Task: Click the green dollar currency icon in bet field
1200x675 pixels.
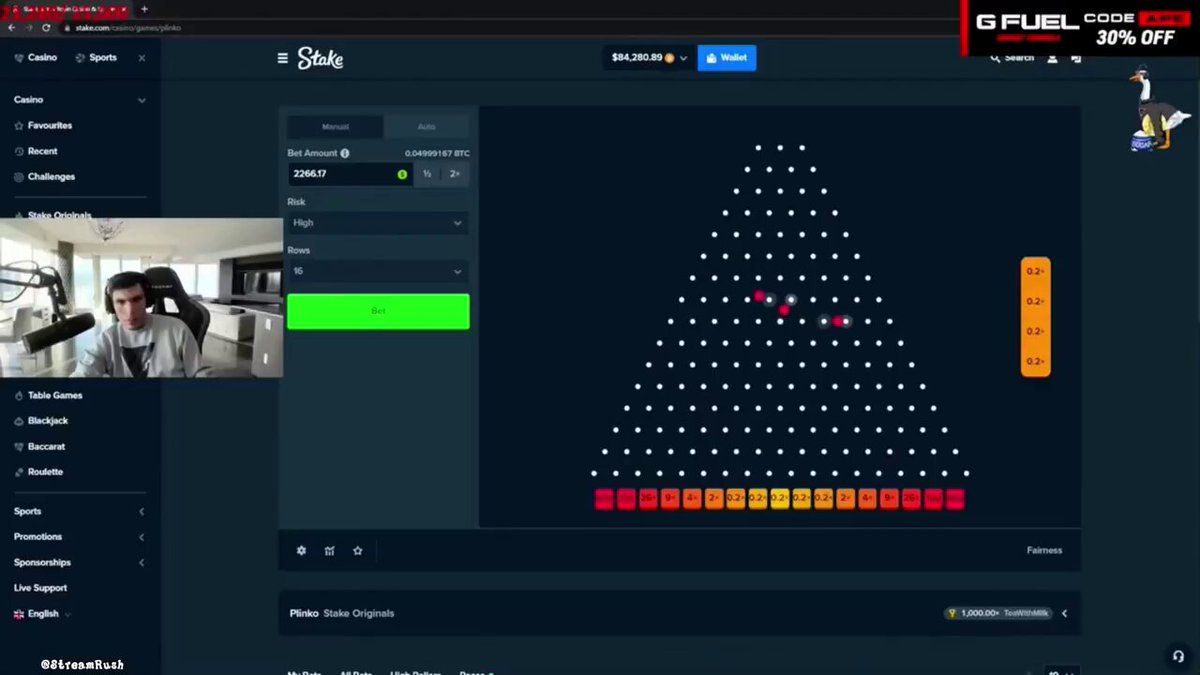Action: tap(402, 174)
